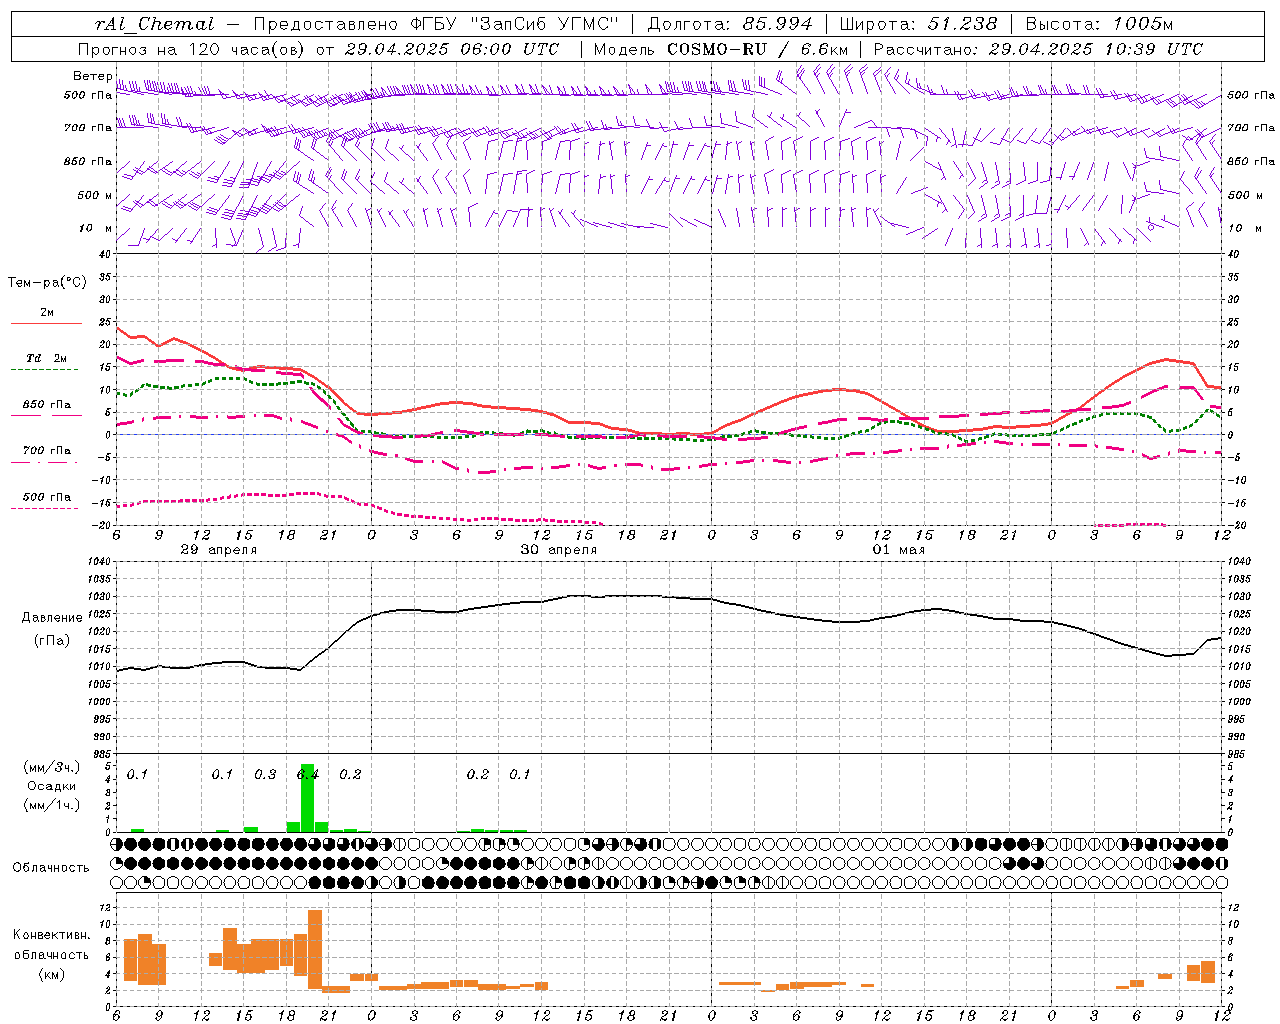Screen dimensions: 1280x1024
Task: Click the 0.3 precipitation value label
Action: 265,774
